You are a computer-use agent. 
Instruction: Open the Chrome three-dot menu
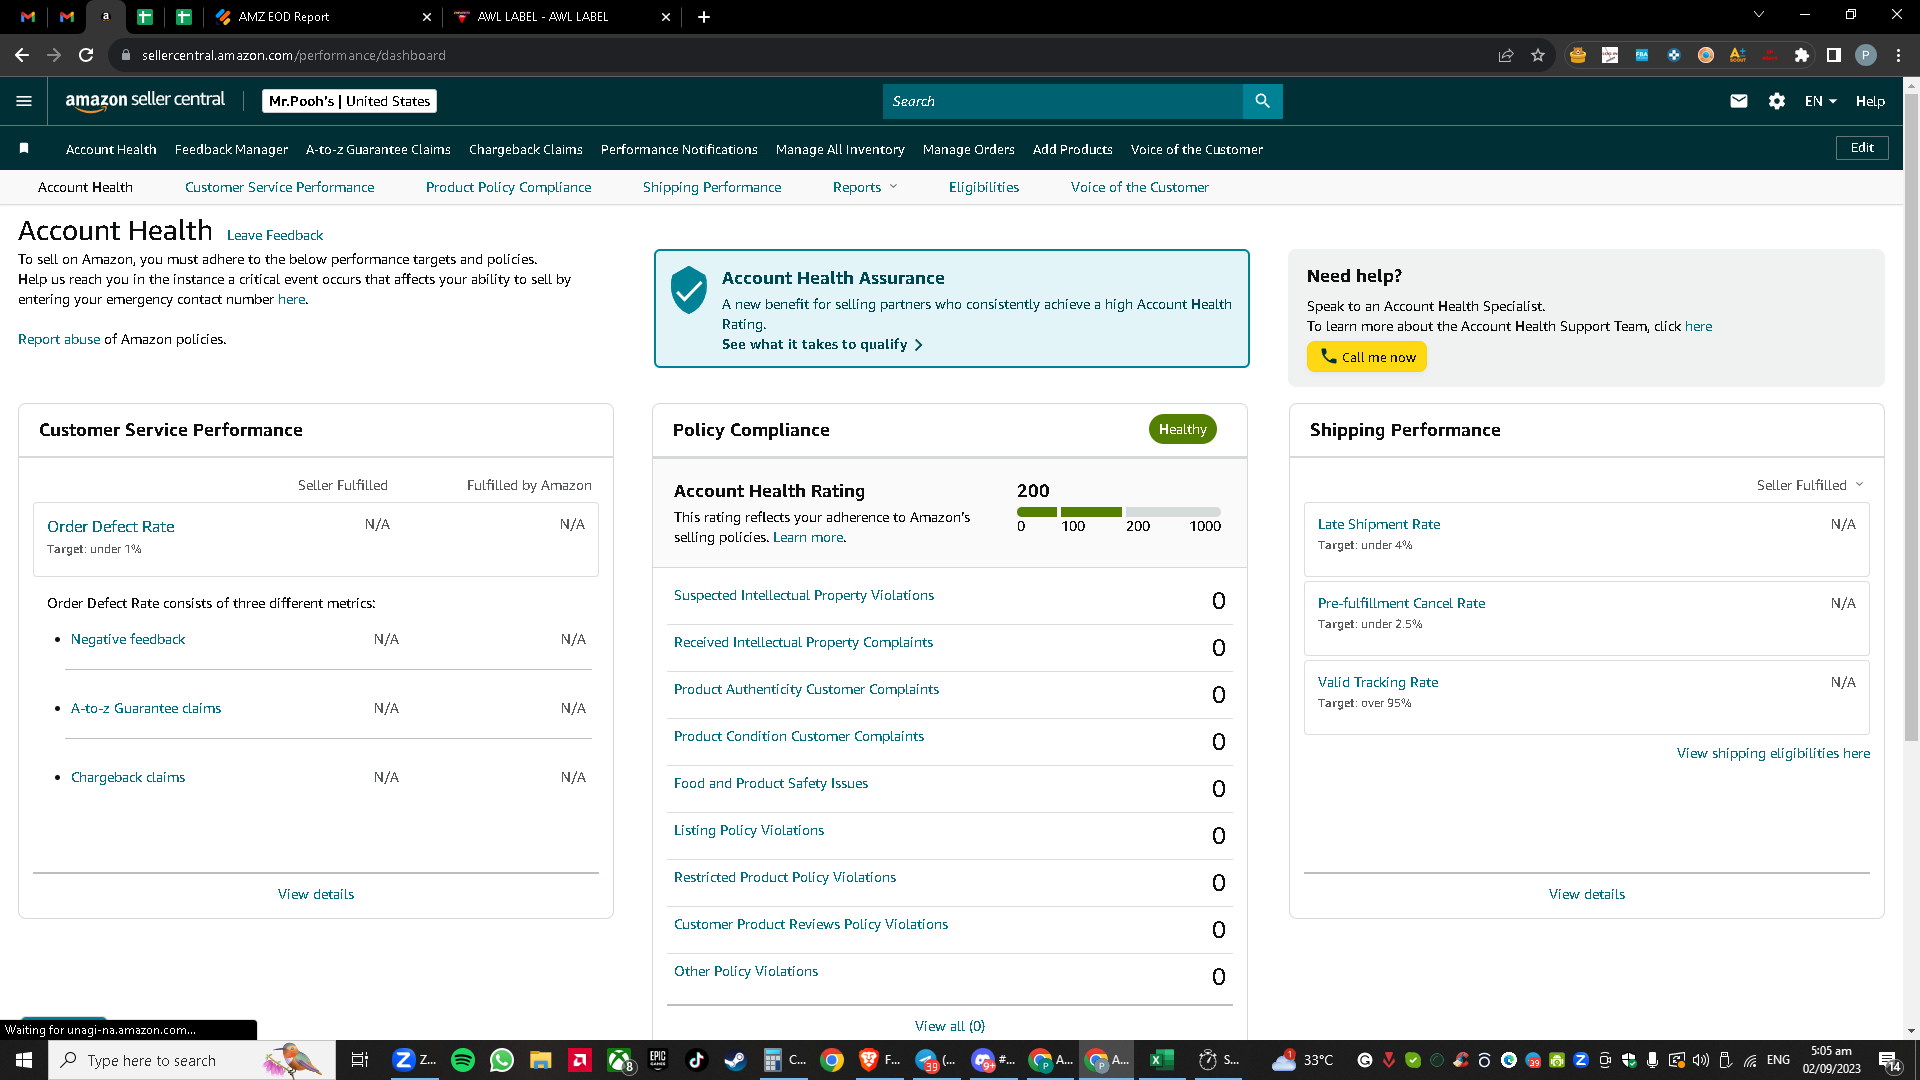tap(1898, 55)
